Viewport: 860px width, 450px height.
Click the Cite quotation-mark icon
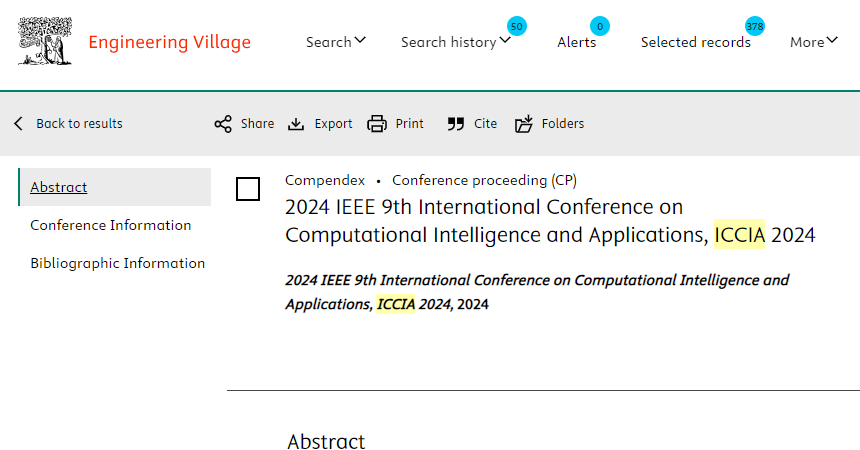(x=455, y=124)
